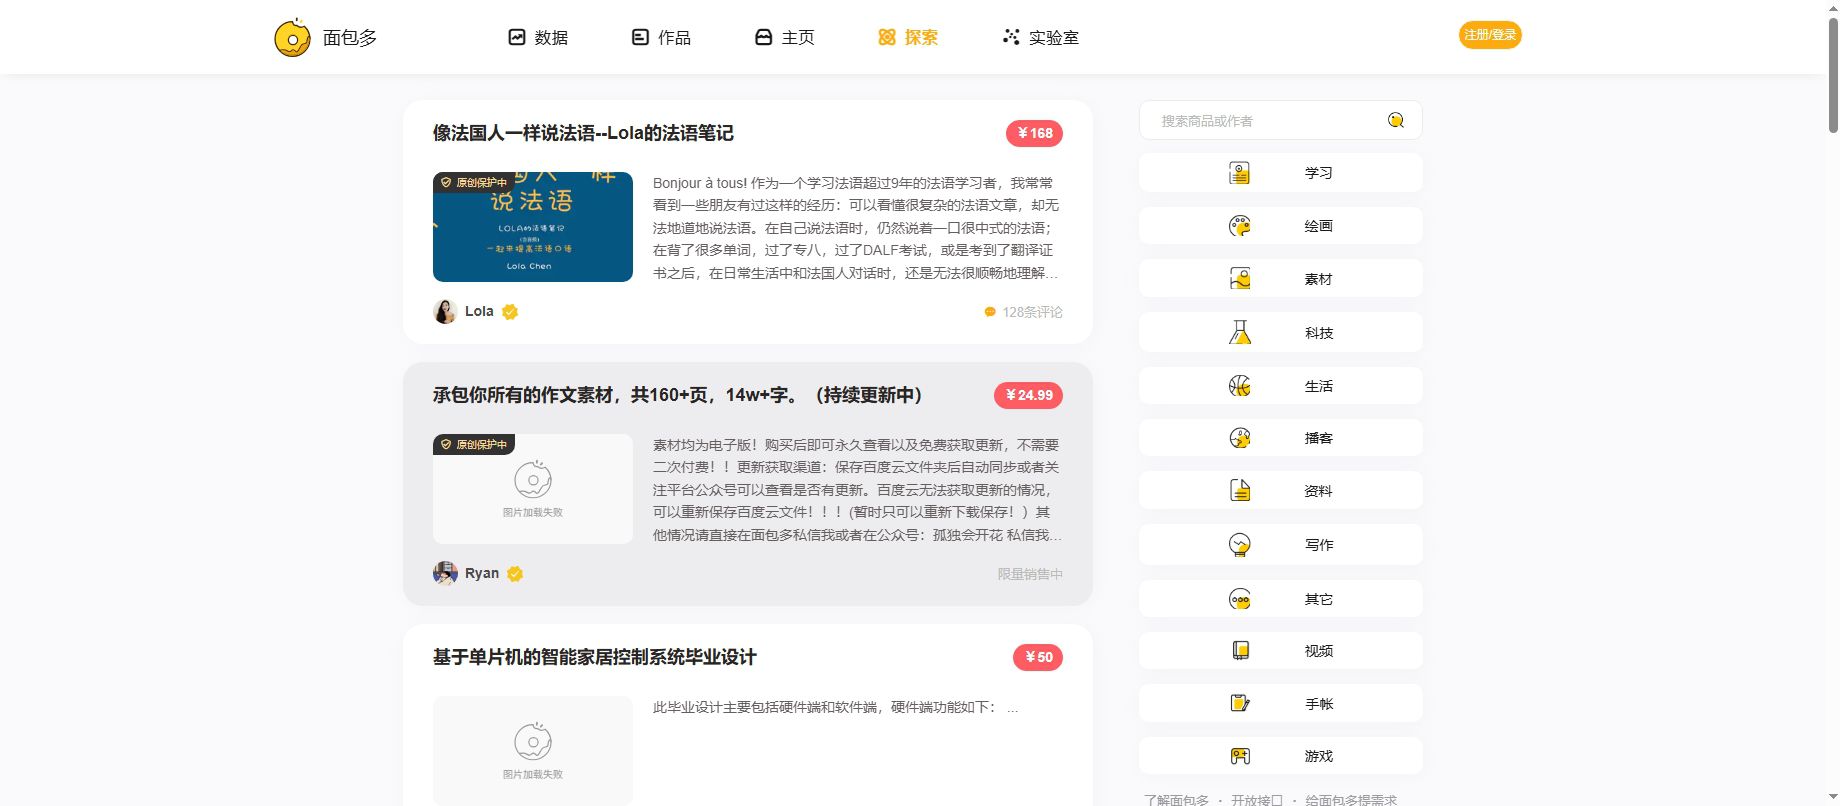1840x806 pixels.
Task: Select the 播客 category icon
Action: pyautogui.click(x=1240, y=438)
